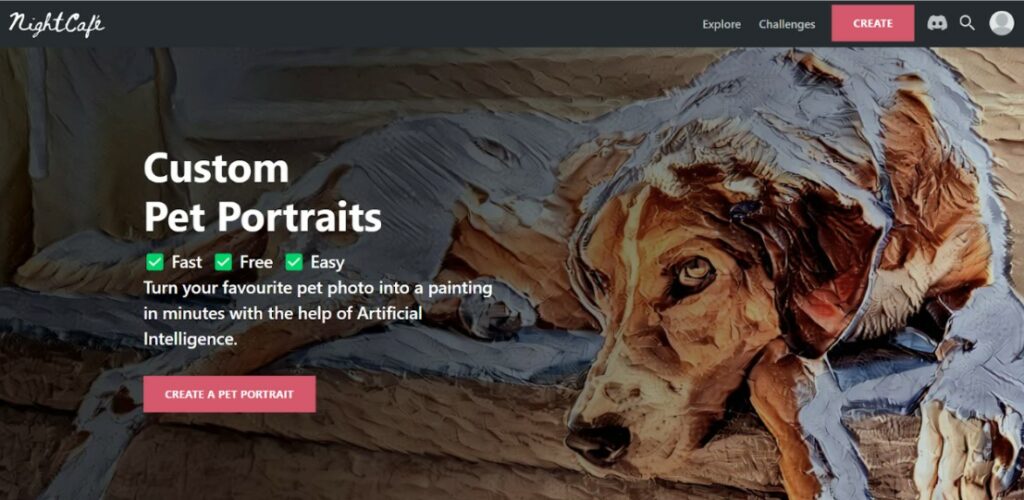The height and width of the screenshot is (500, 1024).
Task: Click the search magnifier icon
Action: pos(967,23)
